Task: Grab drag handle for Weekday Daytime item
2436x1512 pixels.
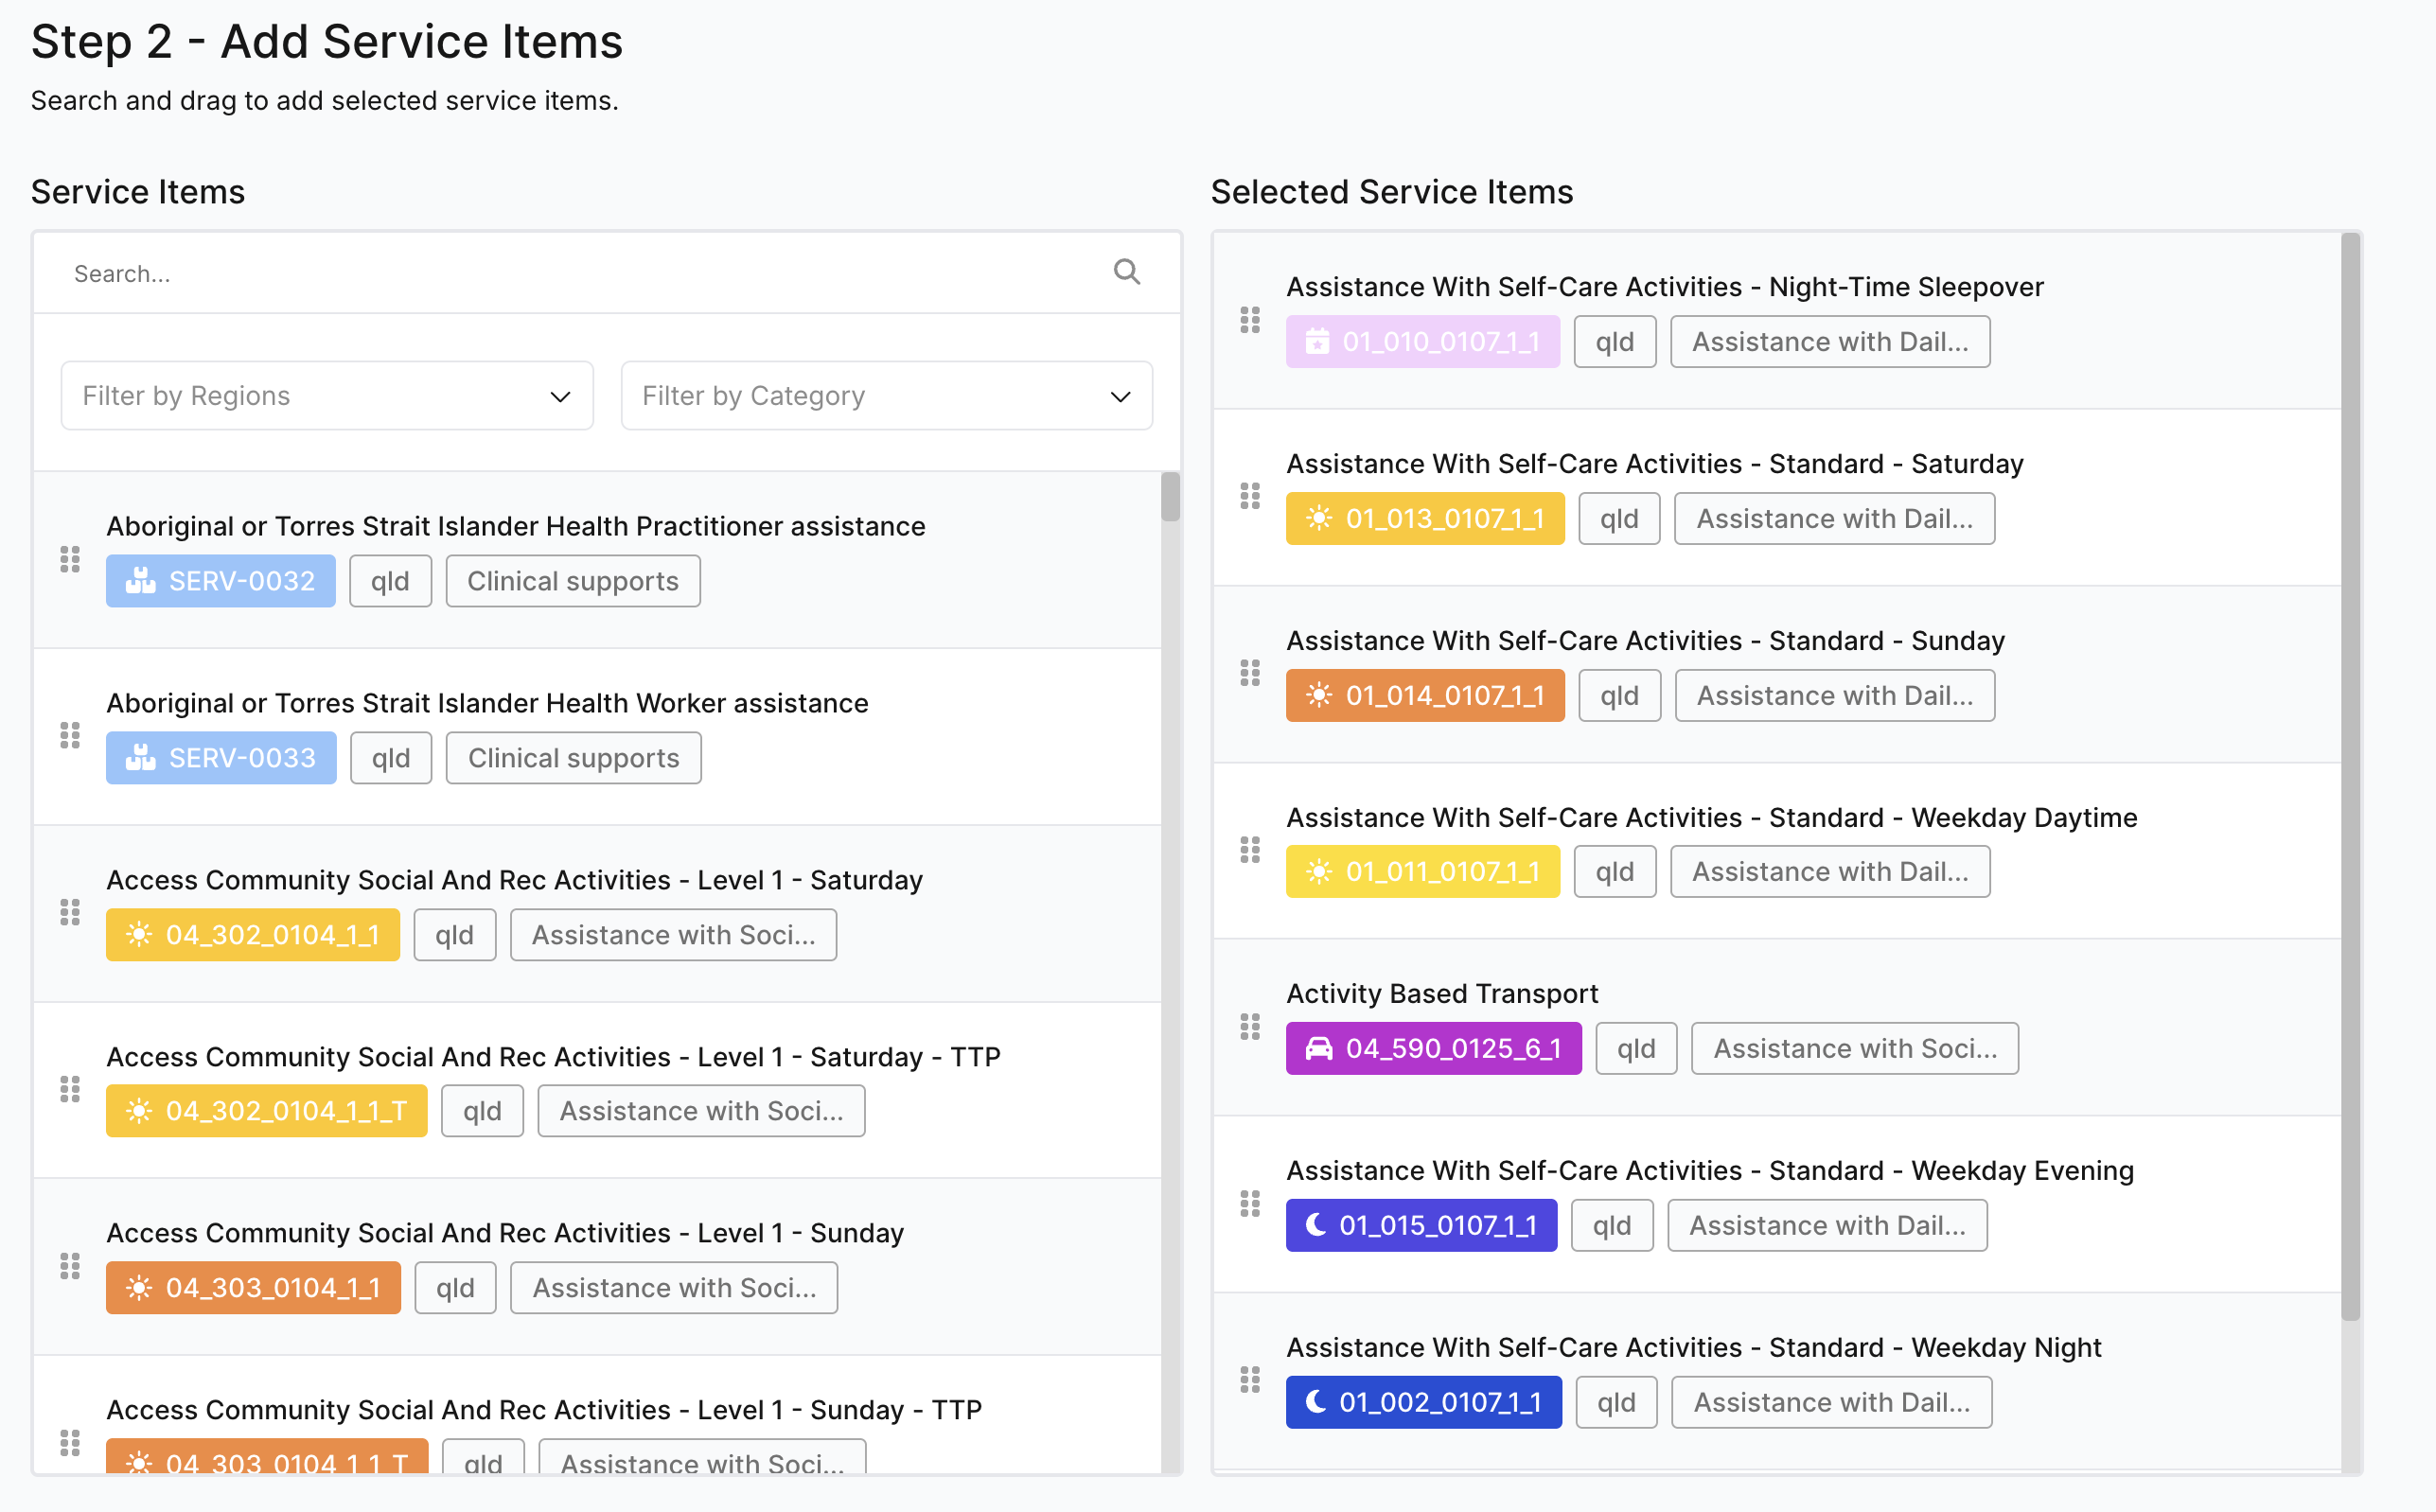Action: pyautogui.click(x=1250, y=850)
